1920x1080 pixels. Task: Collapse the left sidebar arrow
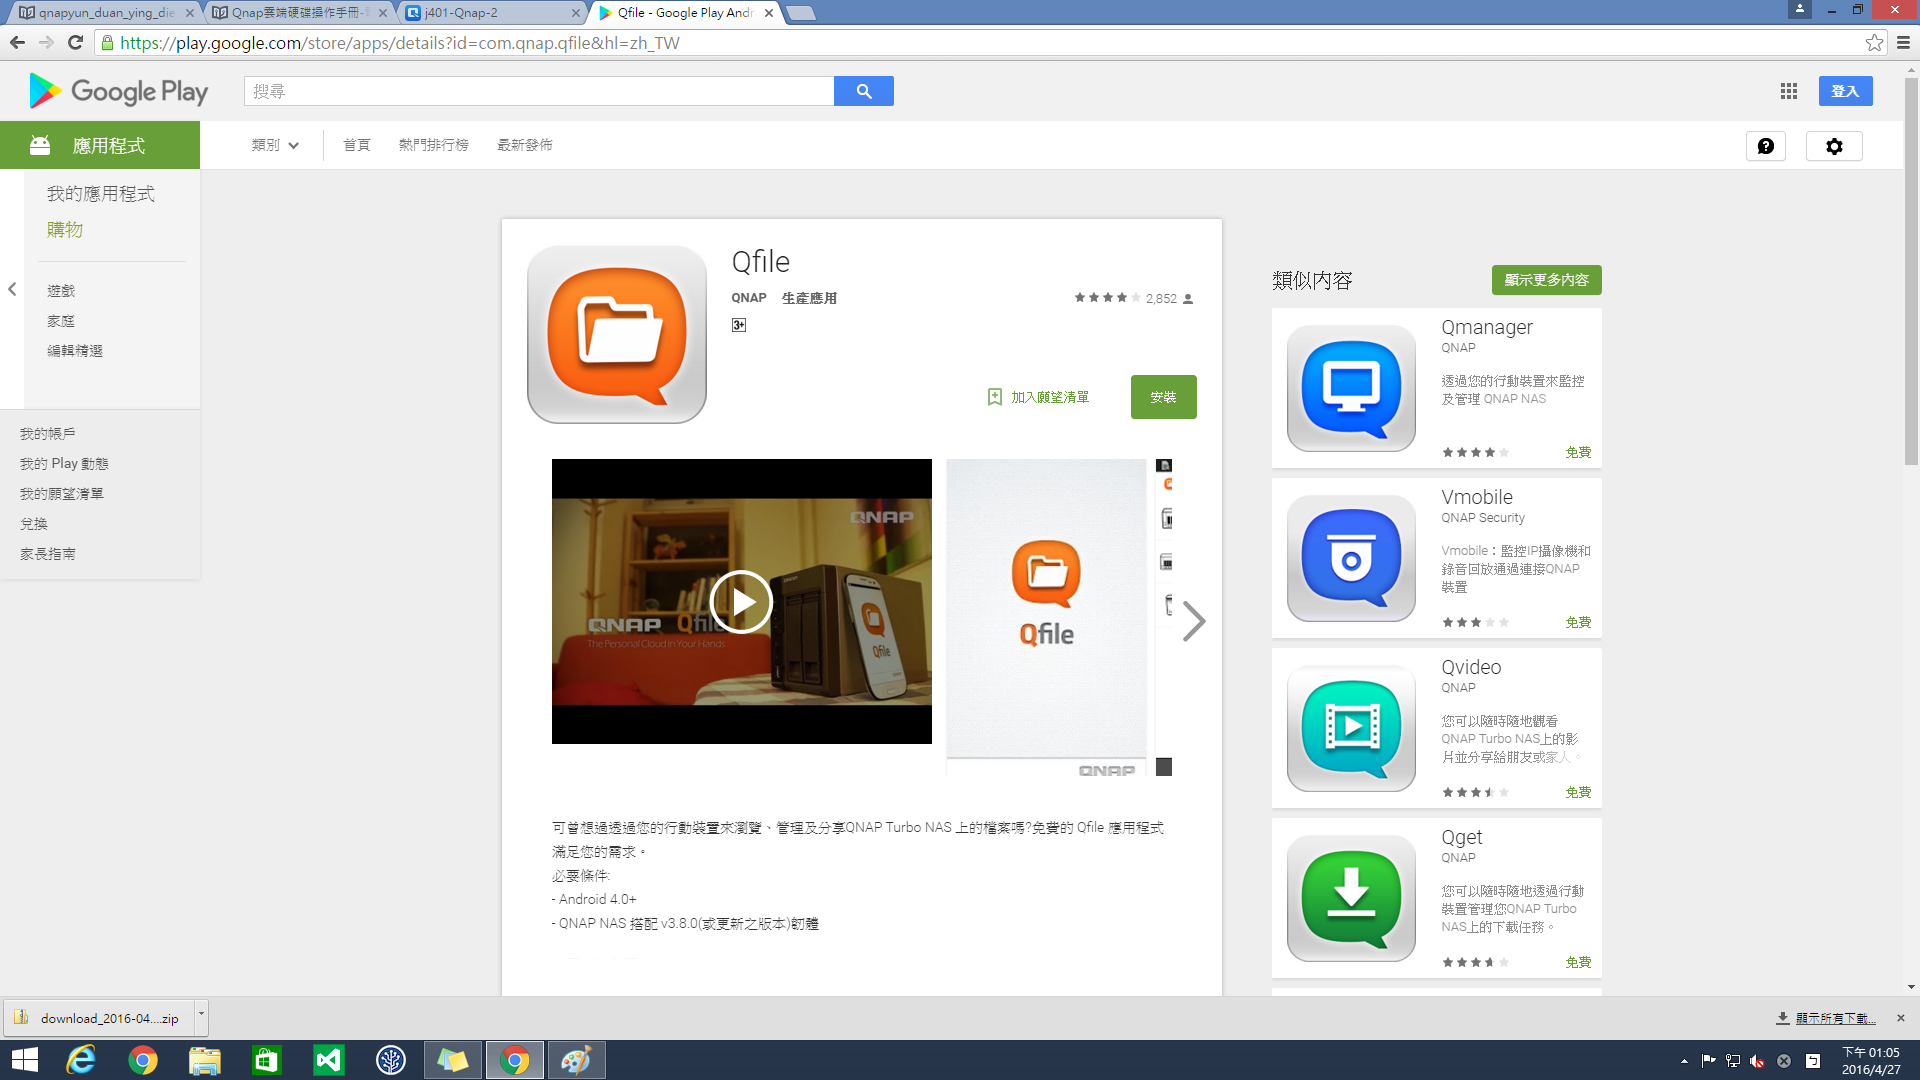click(x=12, y=289)
